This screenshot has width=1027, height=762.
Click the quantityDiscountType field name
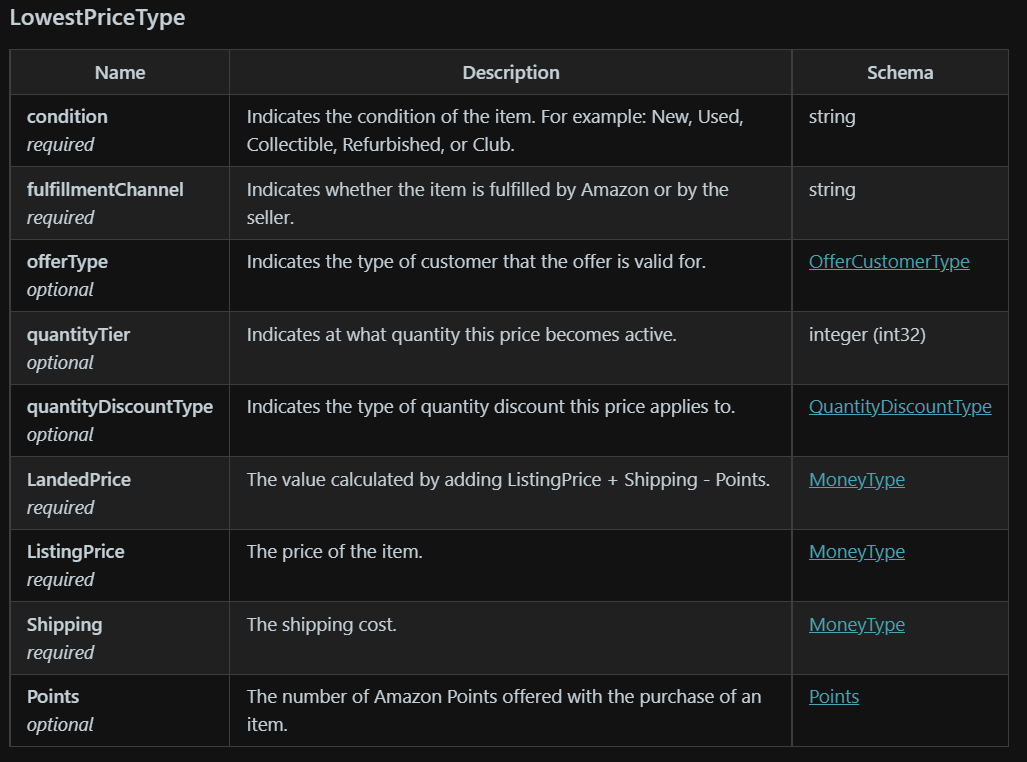121,406
